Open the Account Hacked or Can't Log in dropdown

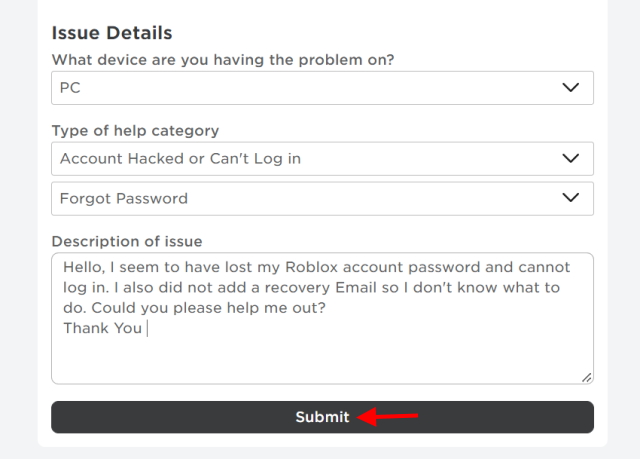tap(300, 158)
